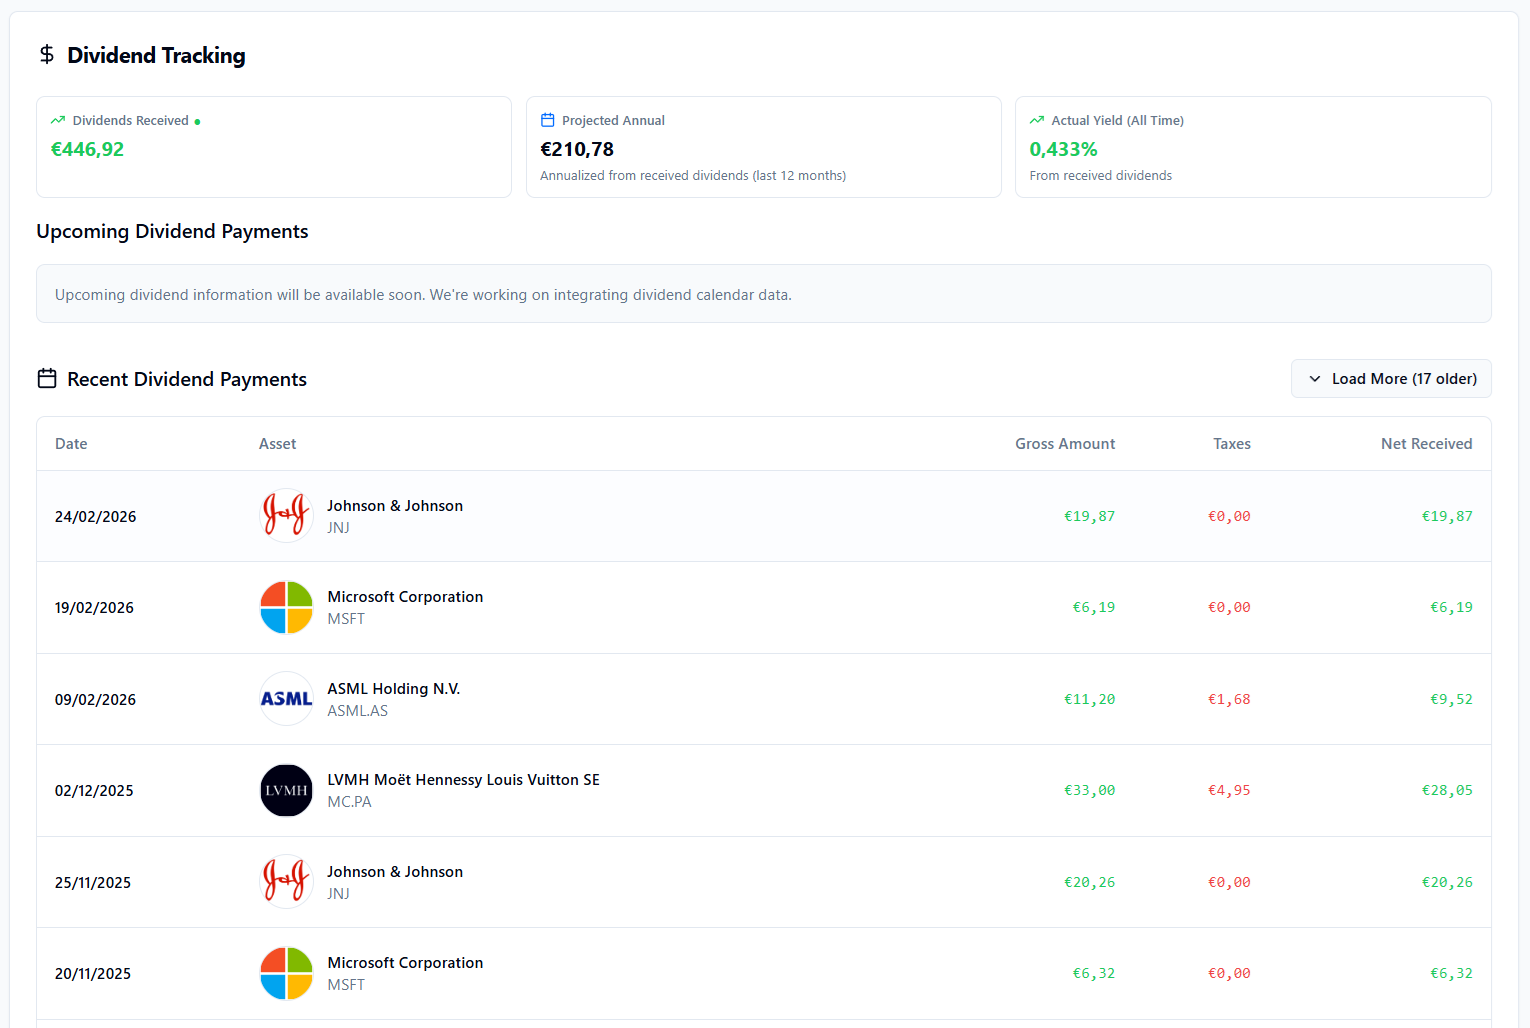Viewport: 1530px width, 1028px height.
Task: Click the €20,26 gross amount cell
Action: [x=1090, y=882]
